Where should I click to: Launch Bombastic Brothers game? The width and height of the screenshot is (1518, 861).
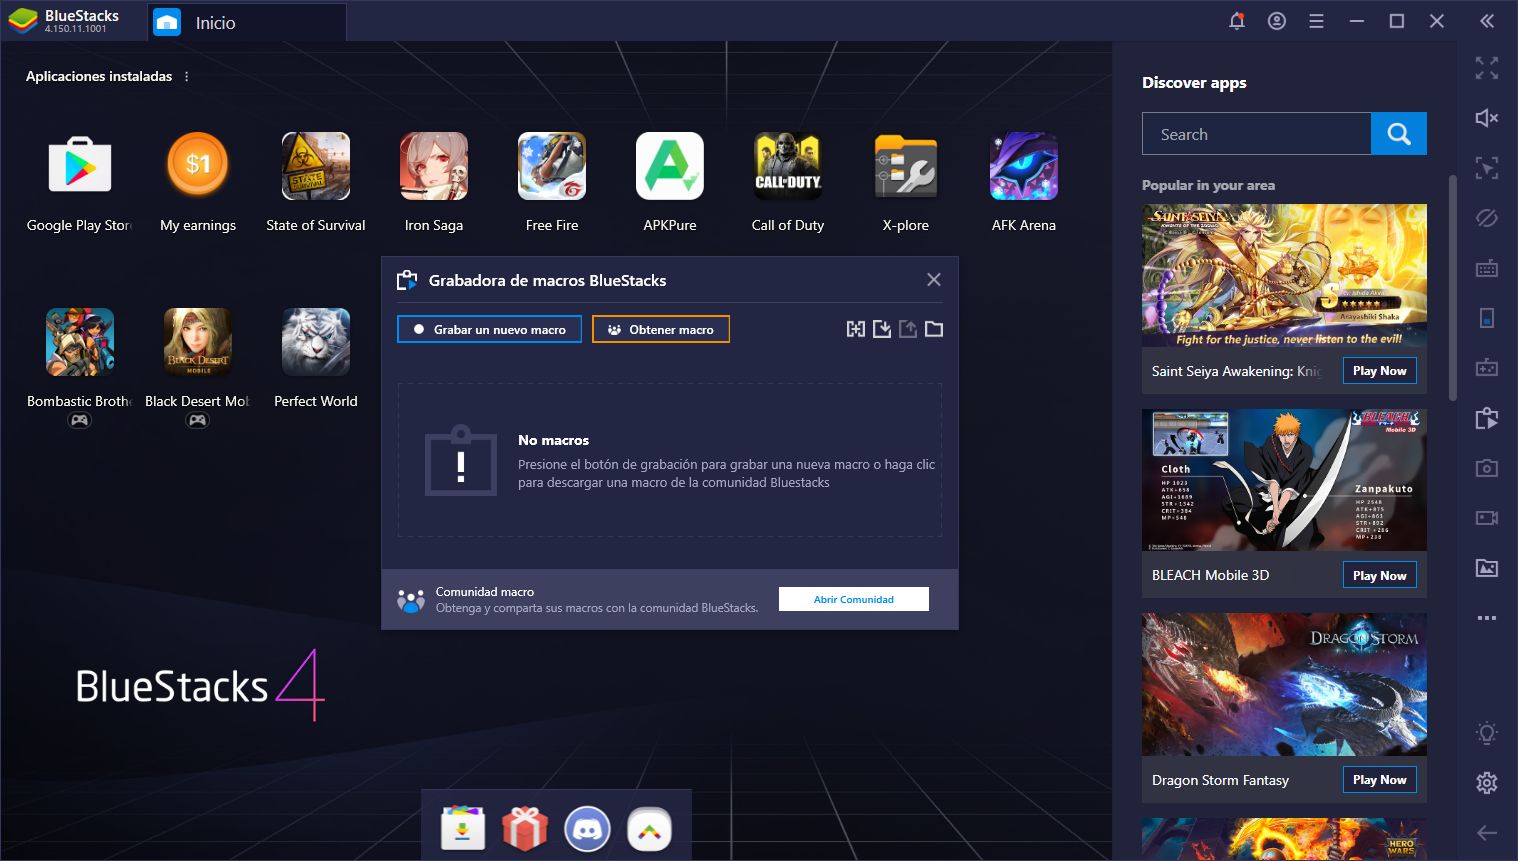[80, 342]
